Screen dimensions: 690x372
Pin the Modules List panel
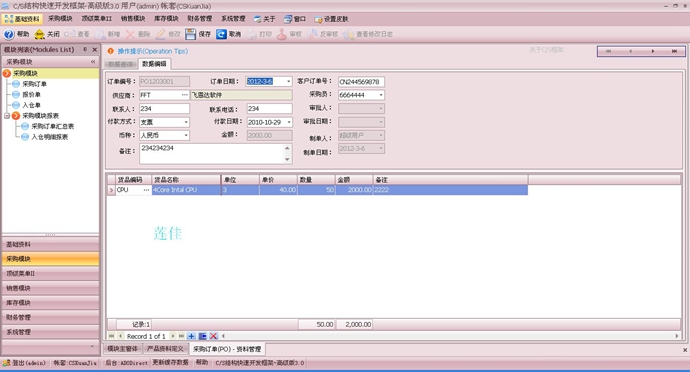tap(85, 50)
